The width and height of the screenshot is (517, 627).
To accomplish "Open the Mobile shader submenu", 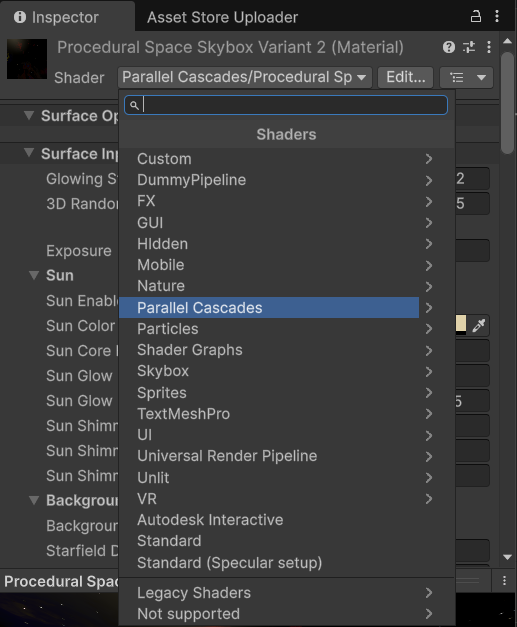I will pyautogui.click(x=287, y=265).
